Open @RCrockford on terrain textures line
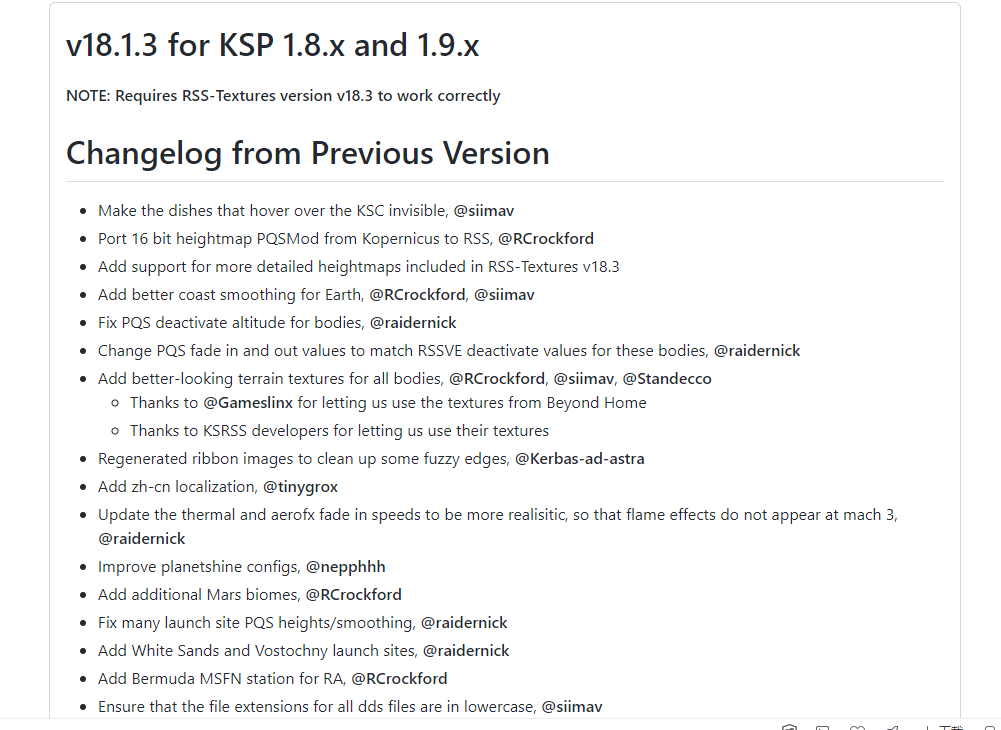 tap(497, 378)
